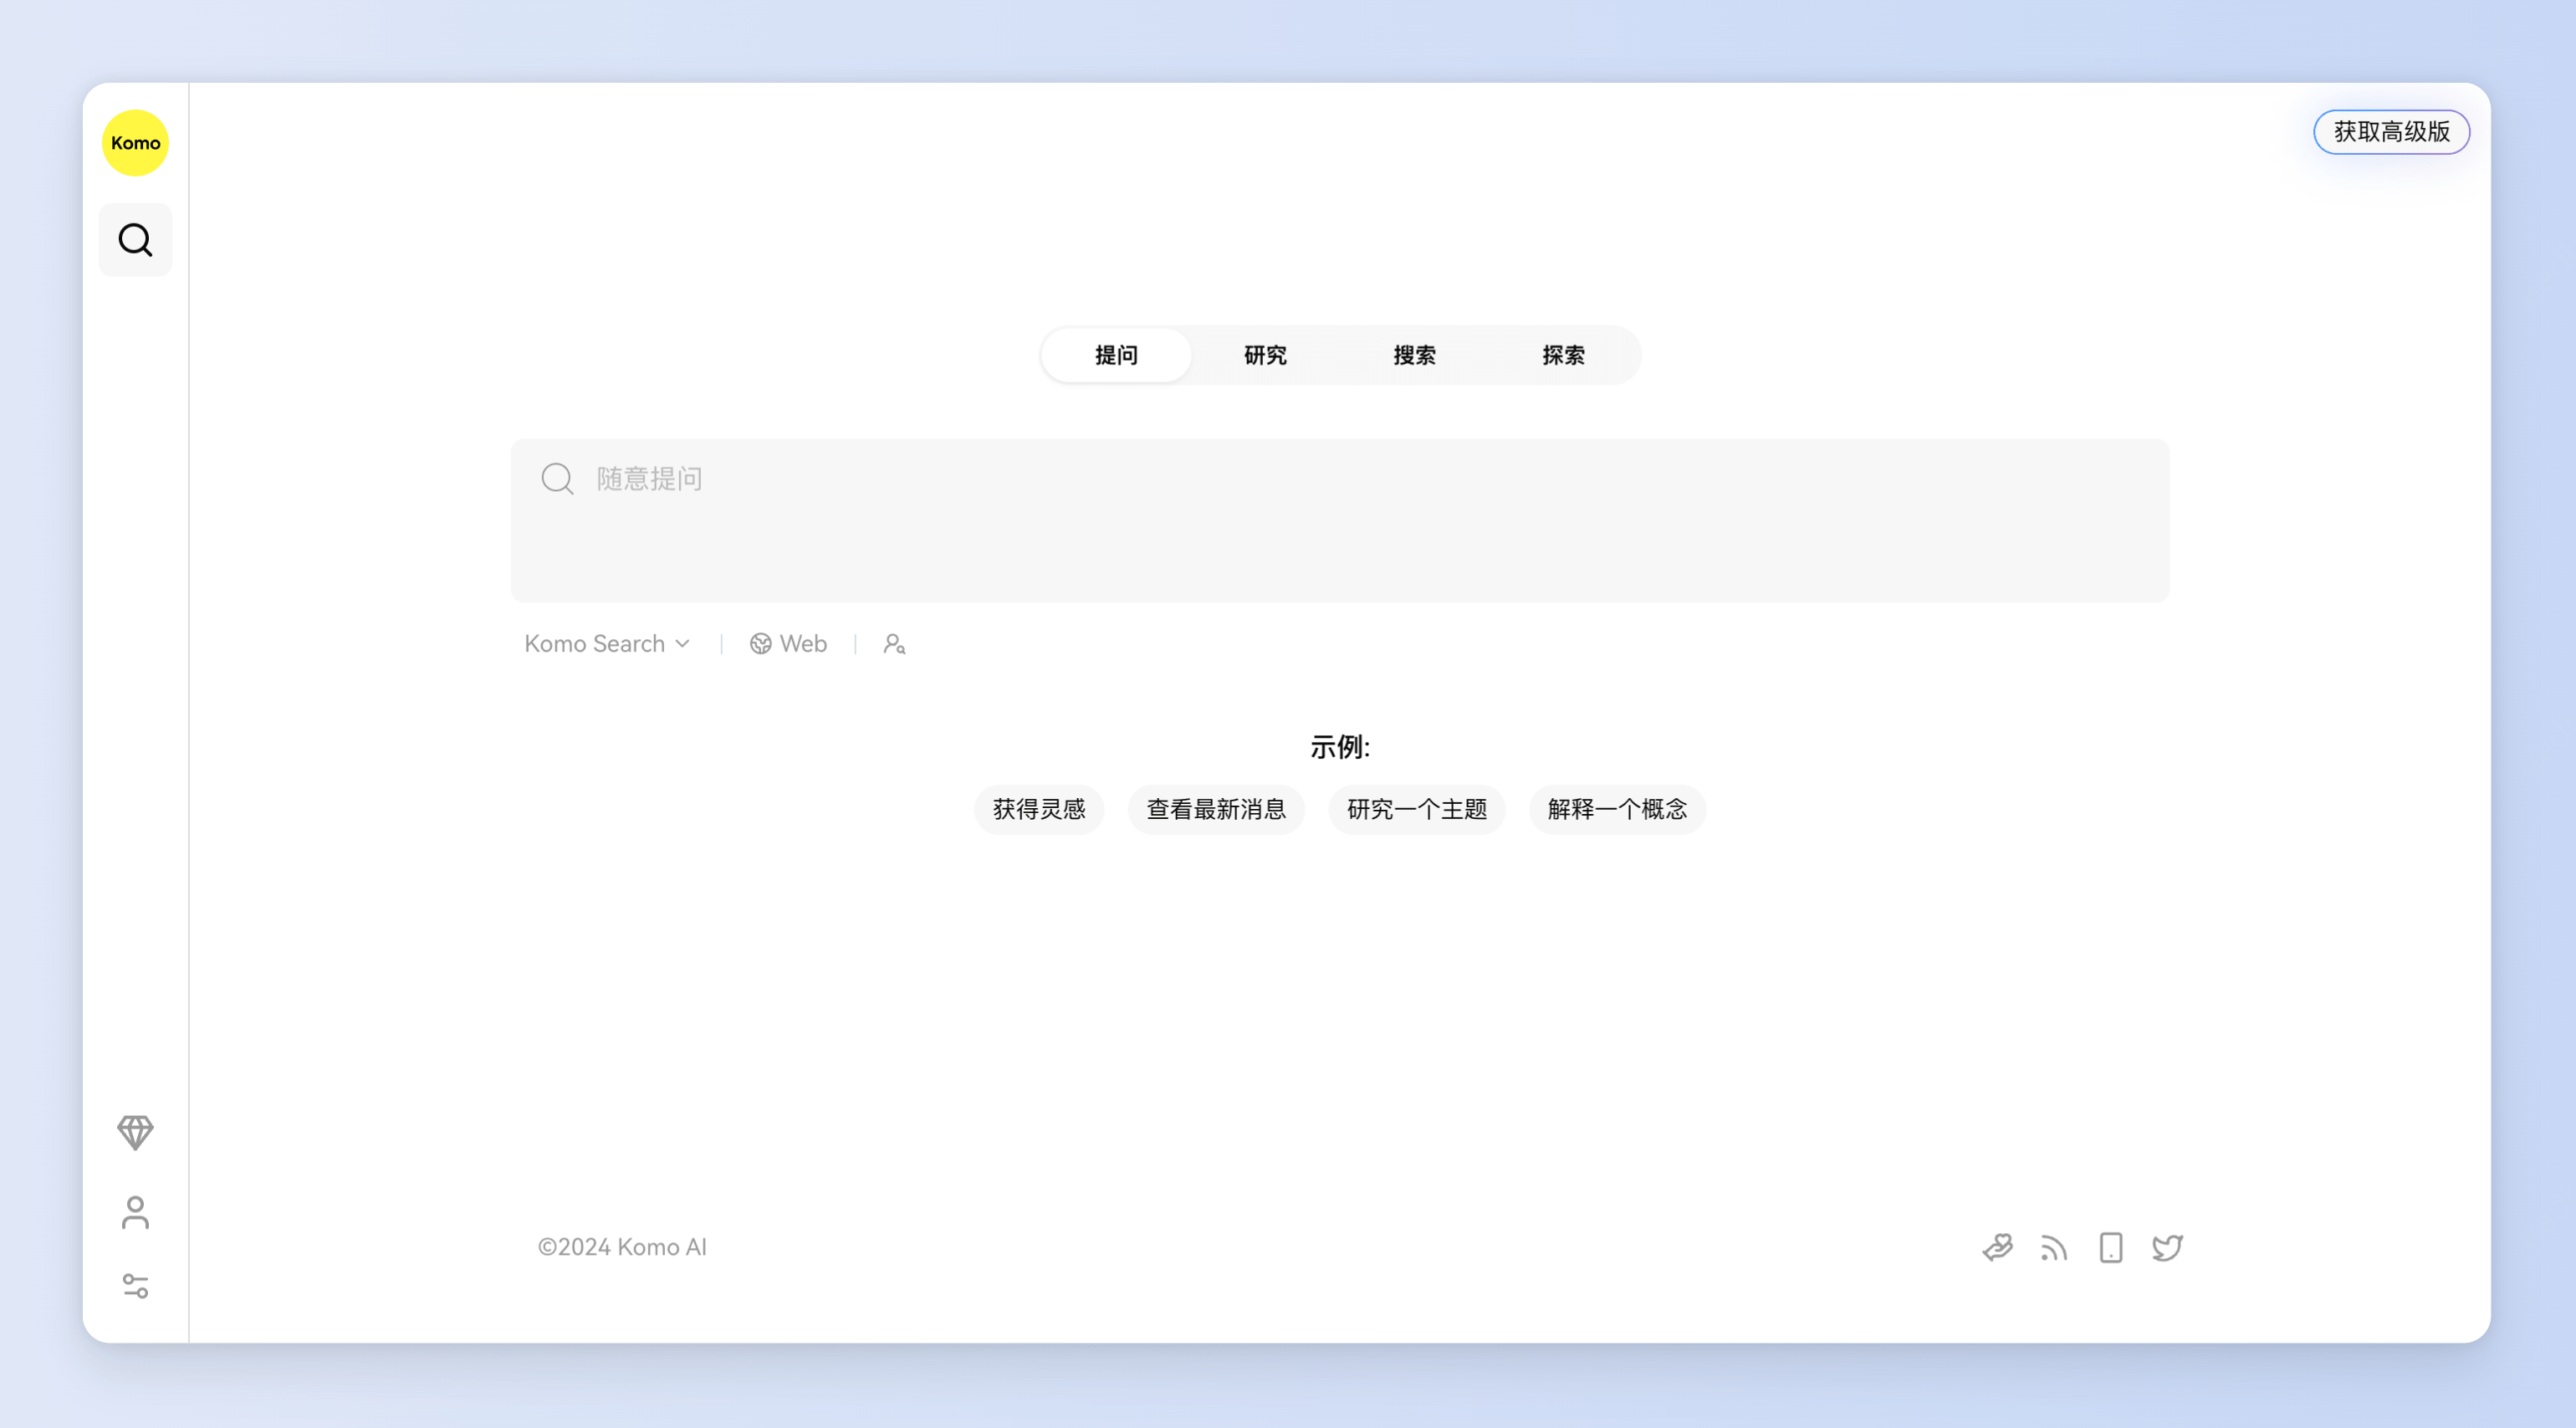
Task: Switch to the 搜索 tab
Action: pos(1414,355)
